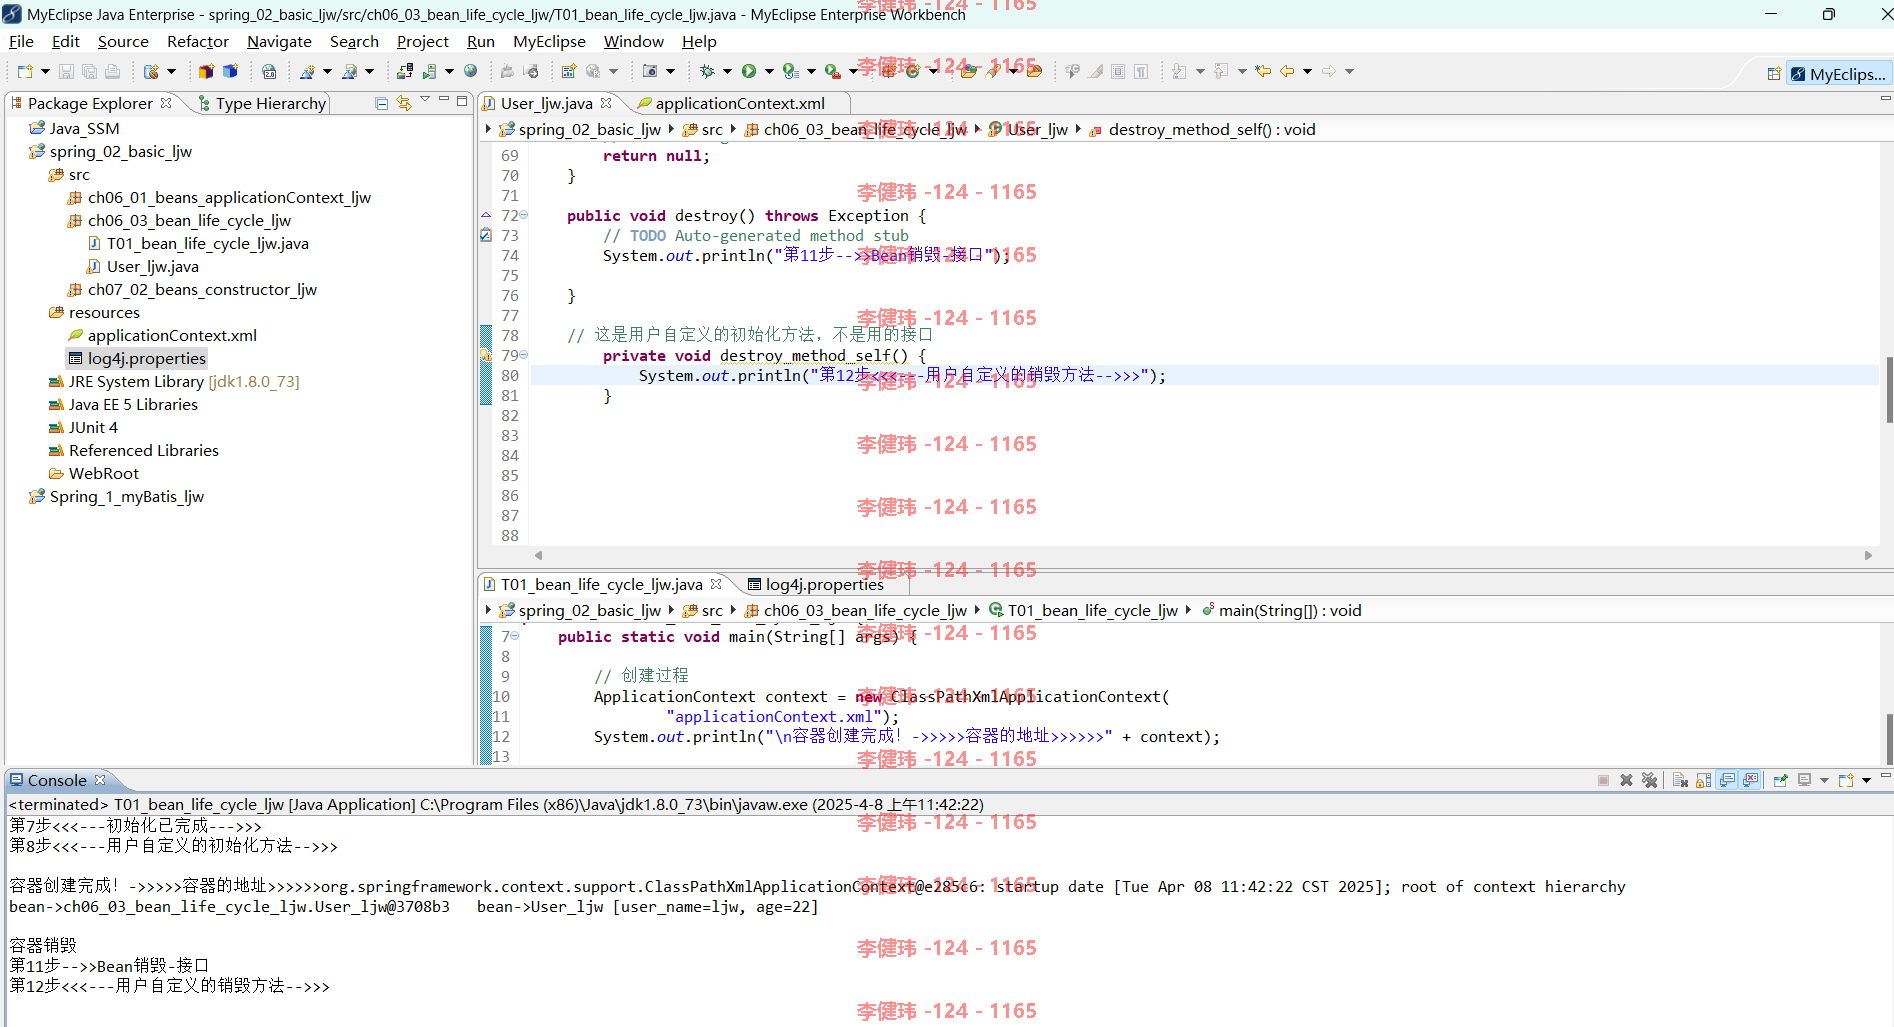Click Pin Console icon

(x=1781, y=780)
